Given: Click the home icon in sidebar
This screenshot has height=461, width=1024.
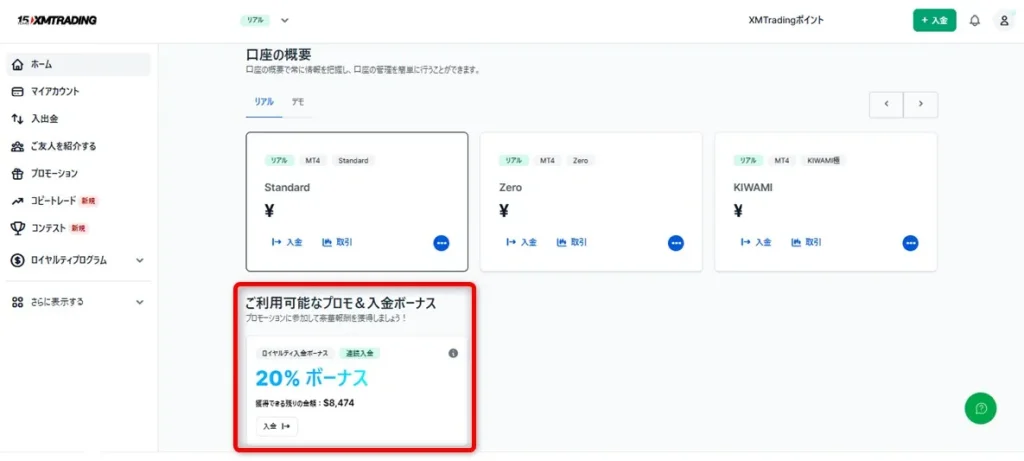Looking at the screenshot, I should 18,65.
